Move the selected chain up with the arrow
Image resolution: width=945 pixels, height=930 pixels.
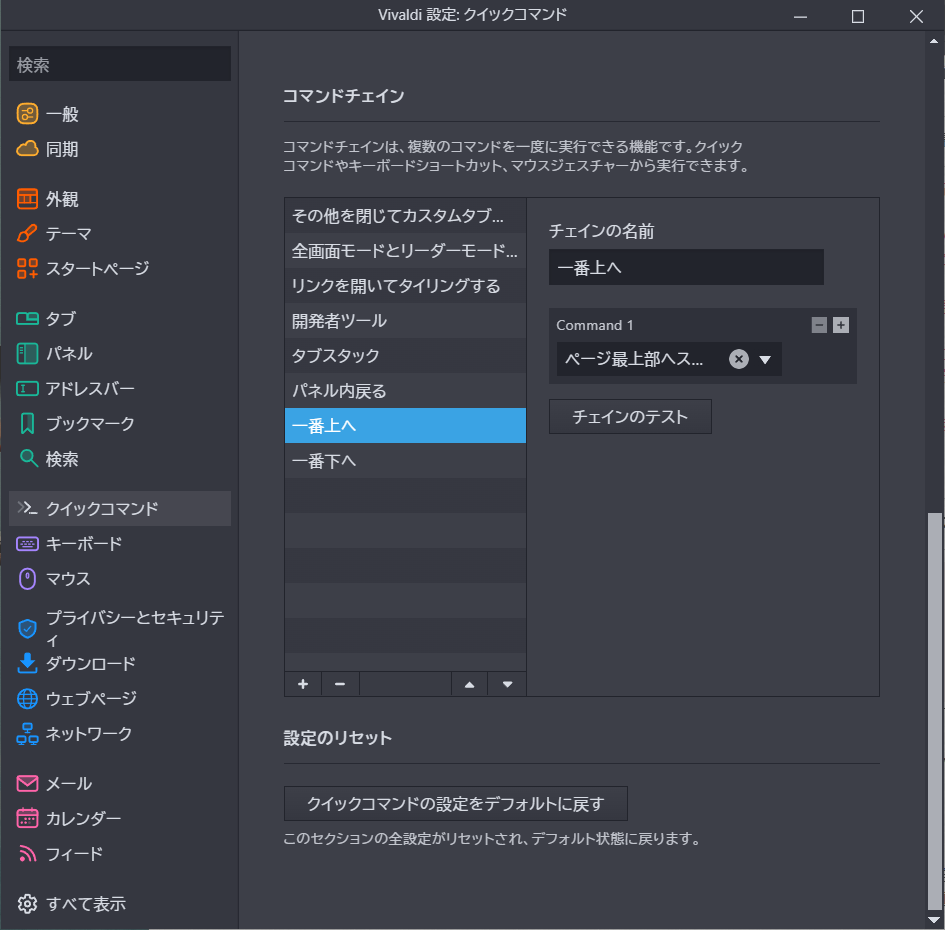[x=470, y=684]
